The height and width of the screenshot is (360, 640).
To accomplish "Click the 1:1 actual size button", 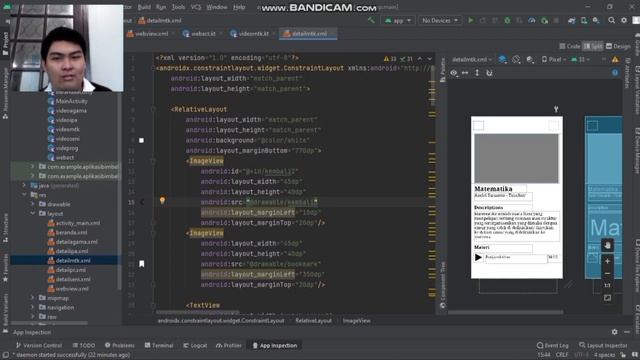I will tap(607, 285).
